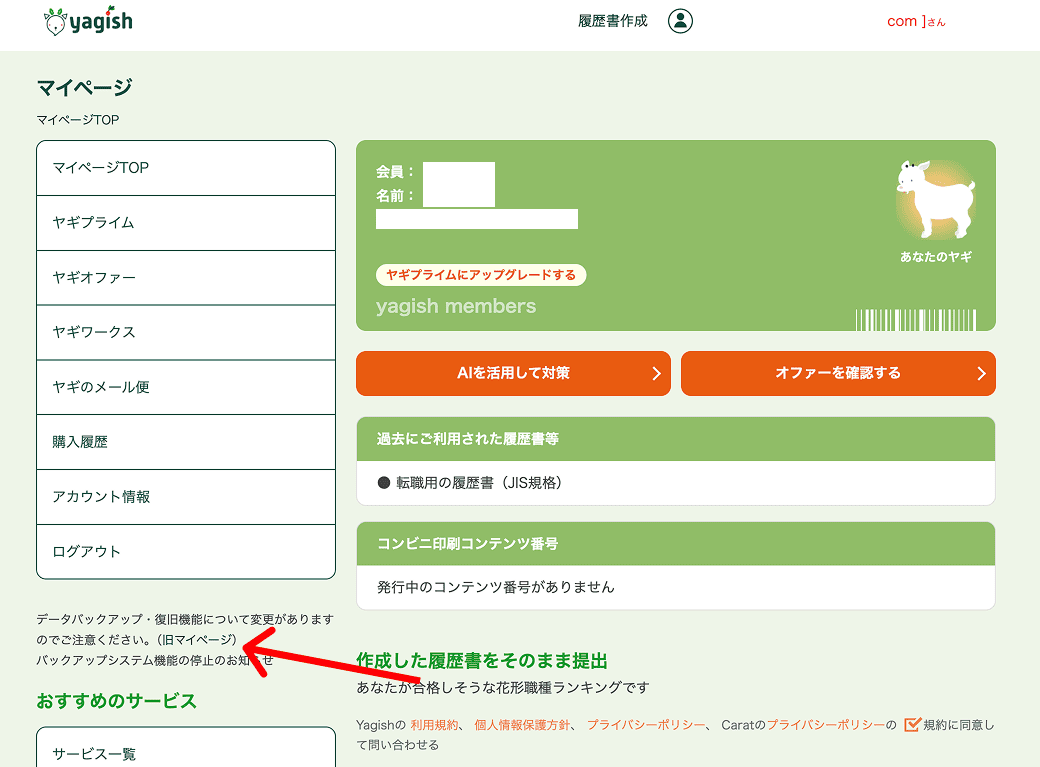Open 購入履歴 sidebar item
The width and height of the screenshot is (1040, 767).
click(186, 442)
